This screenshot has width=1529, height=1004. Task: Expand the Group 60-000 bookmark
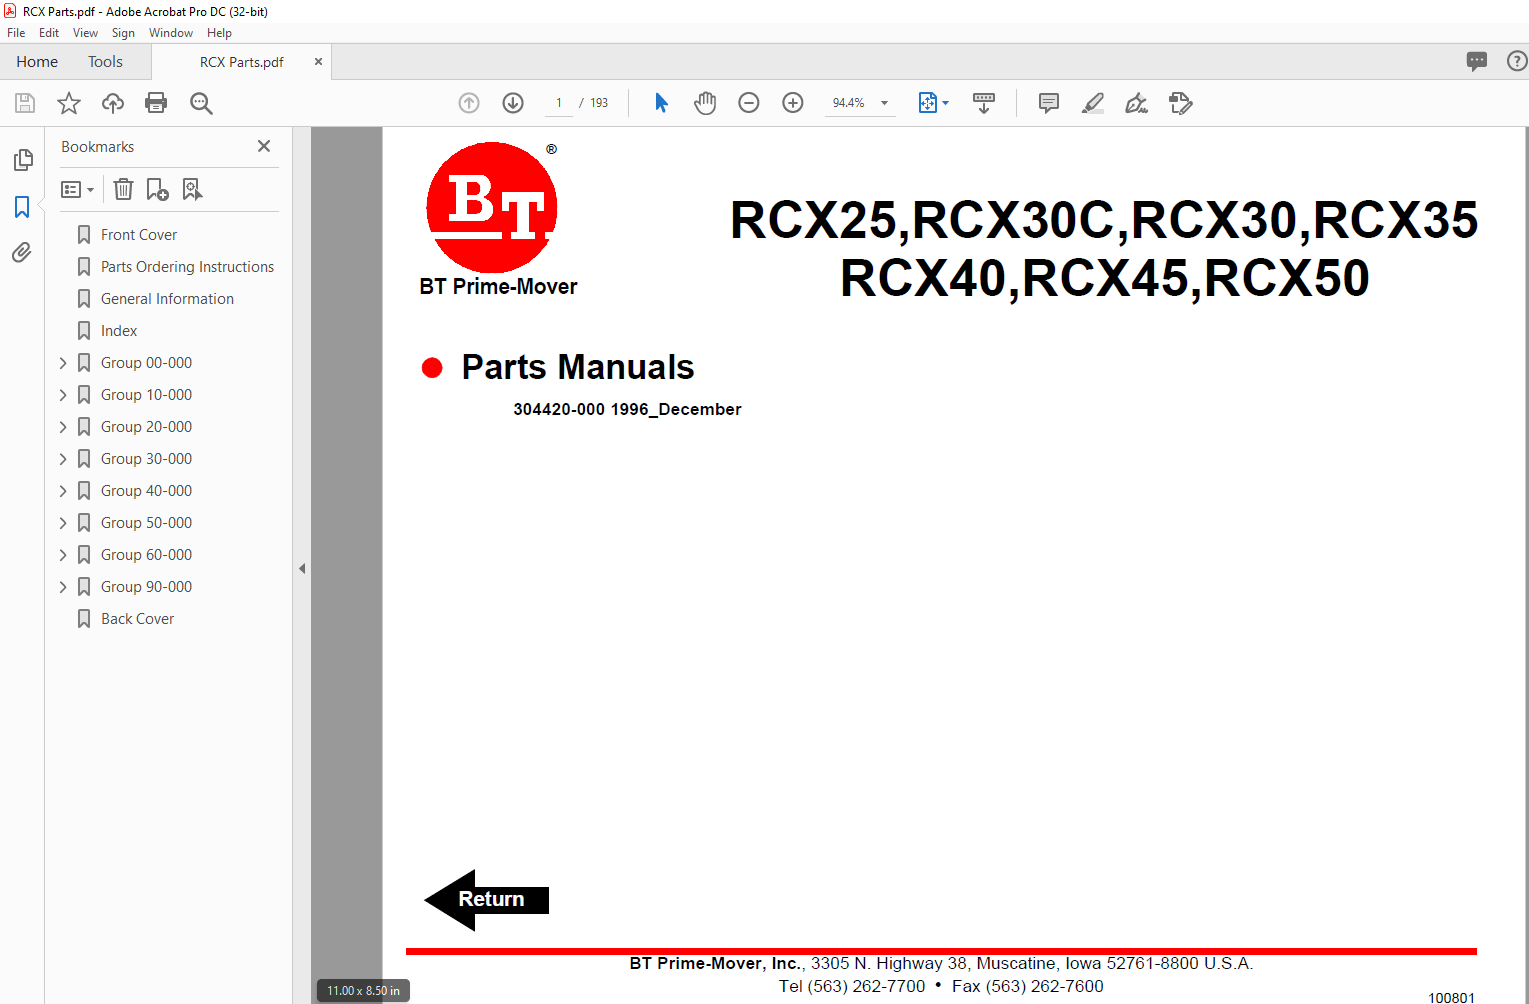tap(63, 555)
